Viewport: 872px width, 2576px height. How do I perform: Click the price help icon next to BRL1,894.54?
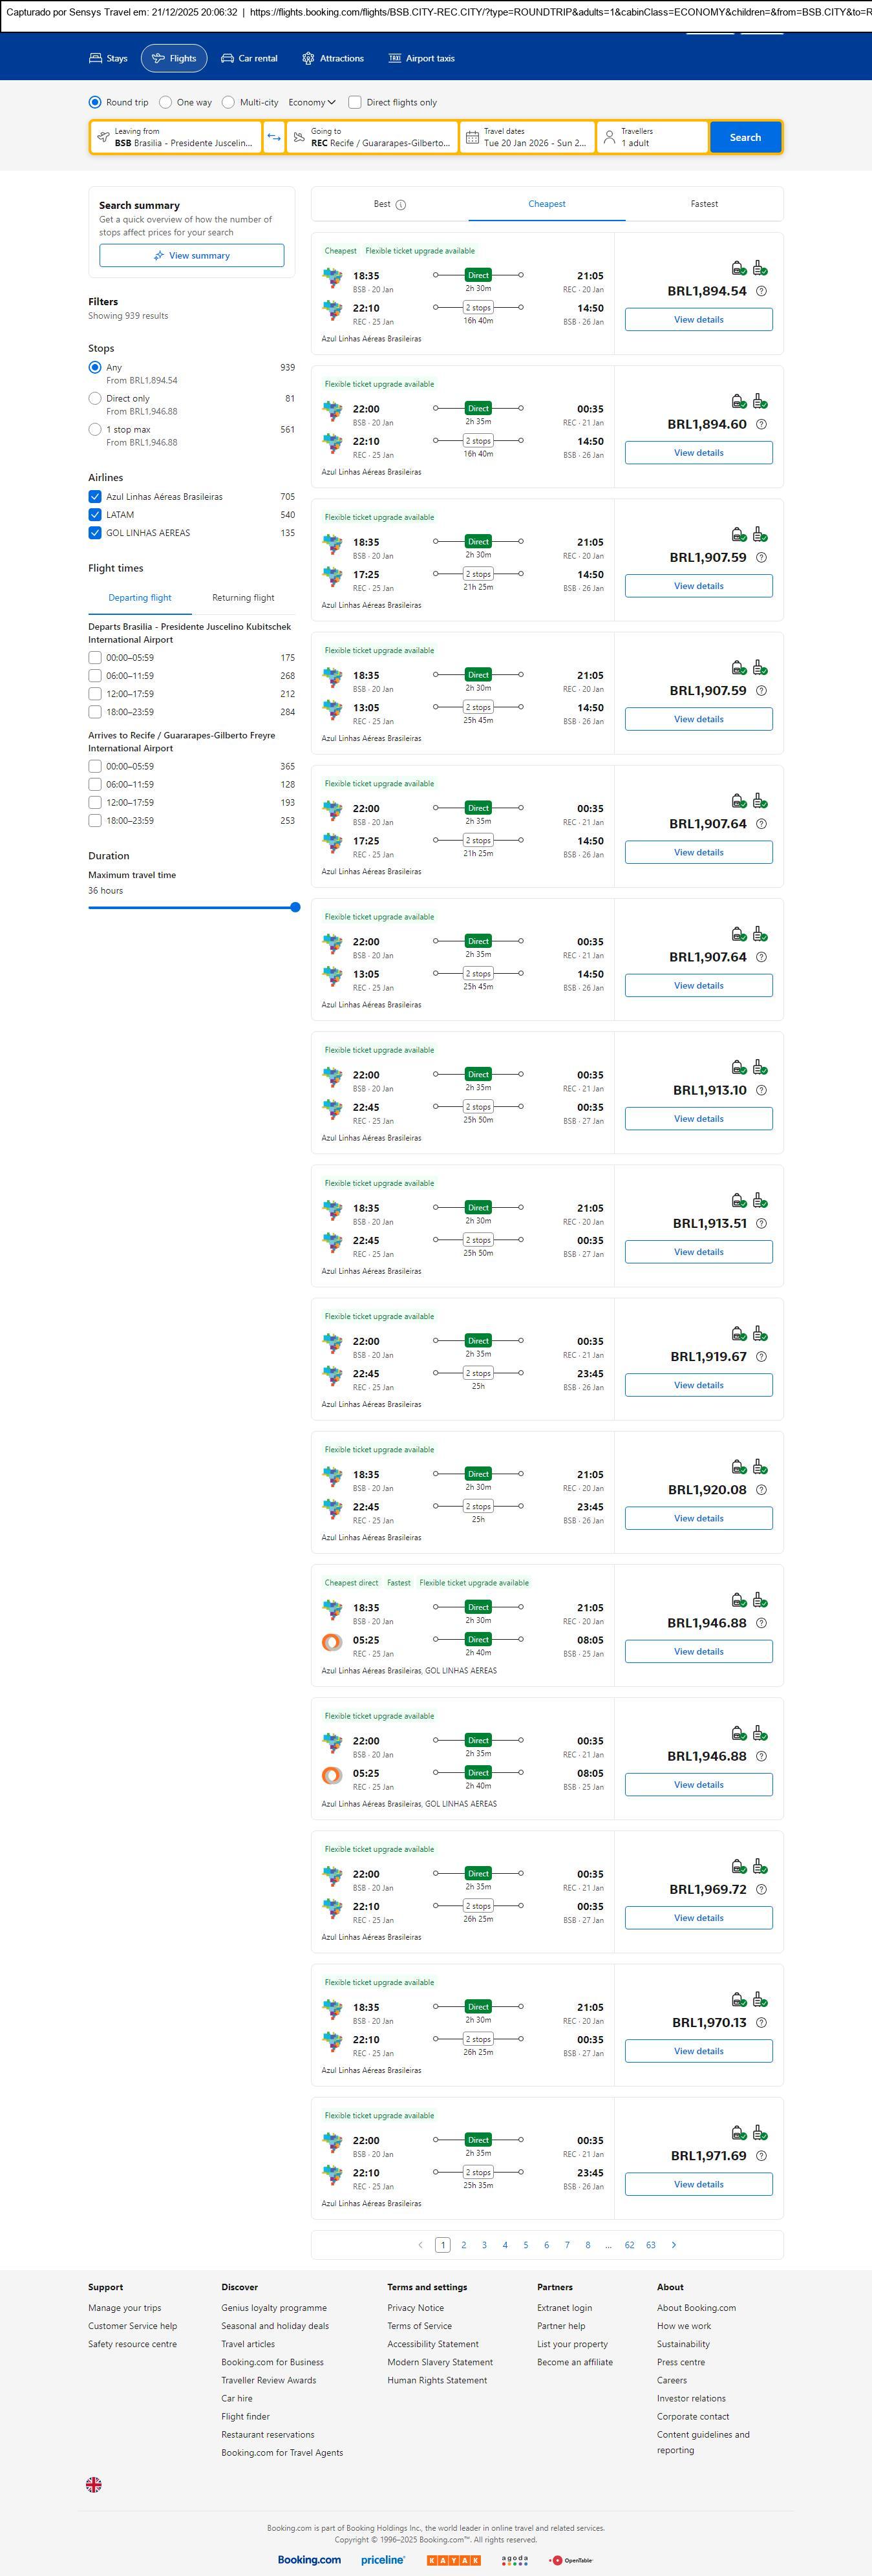[x=761, y=291]
